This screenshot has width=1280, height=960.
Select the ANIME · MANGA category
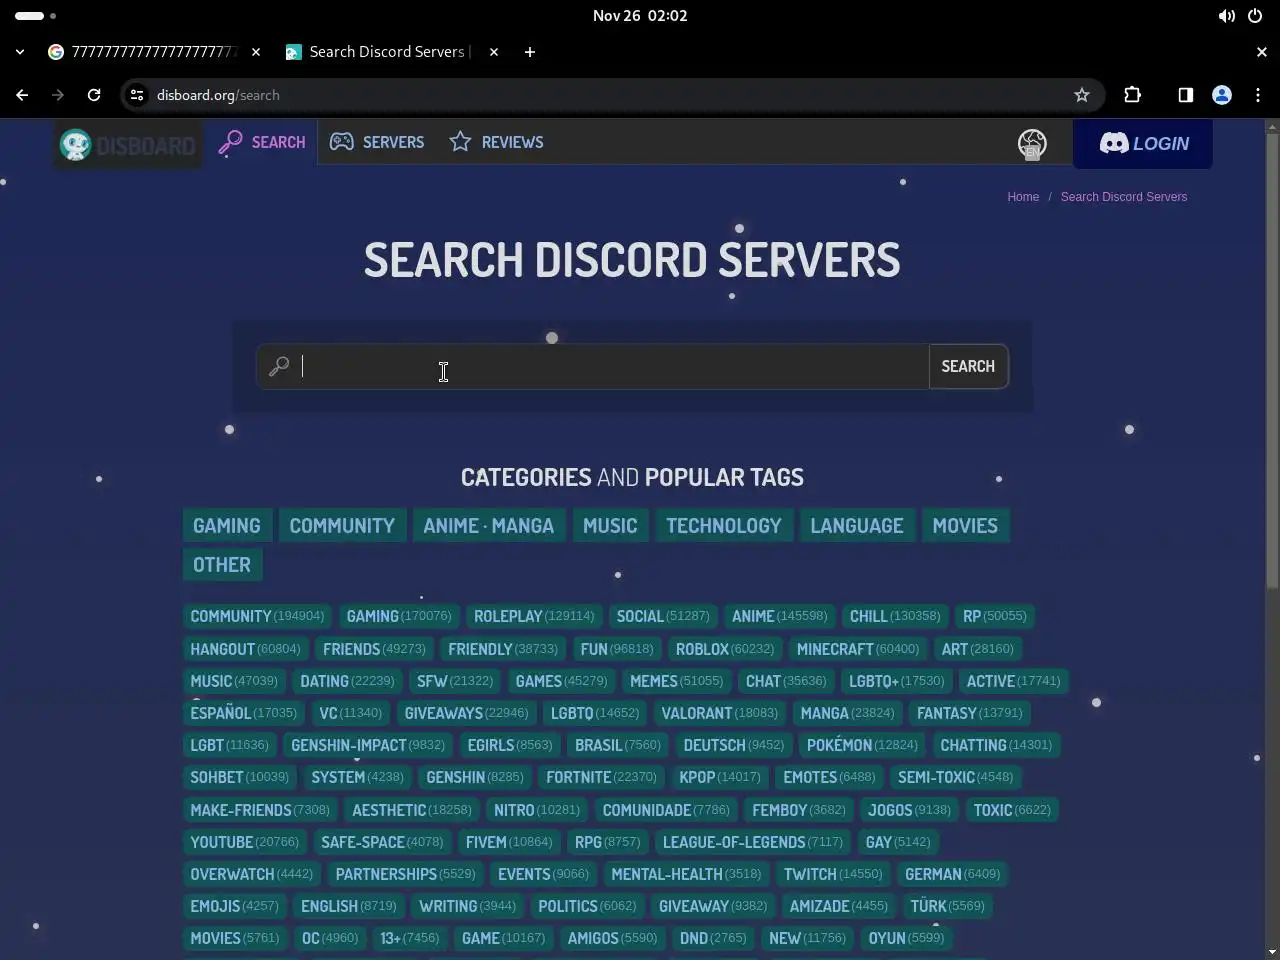[488, 526]
